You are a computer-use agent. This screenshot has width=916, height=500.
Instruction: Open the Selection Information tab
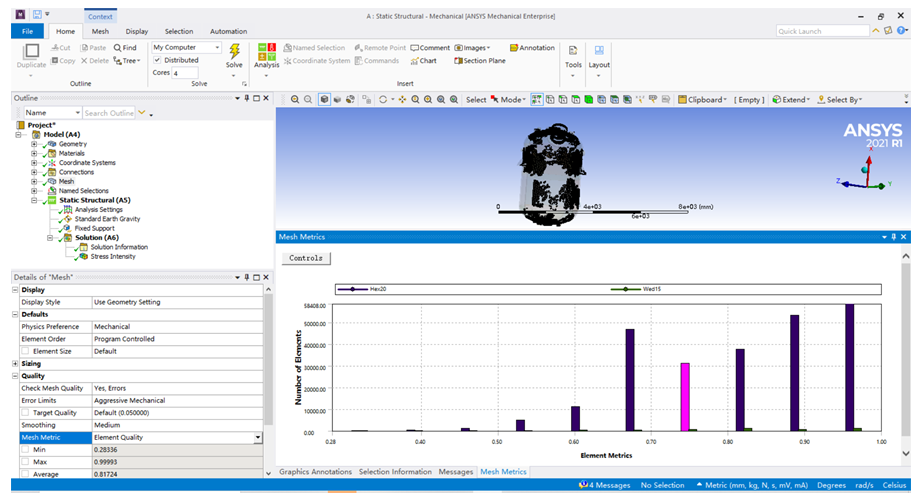(x=395, y=472)
